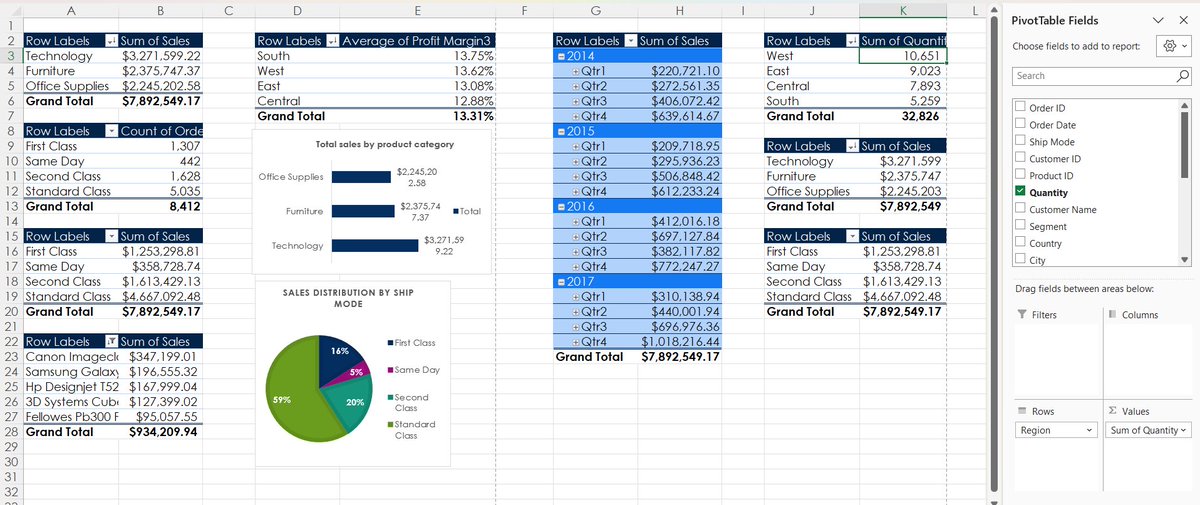Screen dimensions: 1200x505
Task: Select the 'Sales Distribution by Ship Mode' title
Action: [x=348, y=298]
